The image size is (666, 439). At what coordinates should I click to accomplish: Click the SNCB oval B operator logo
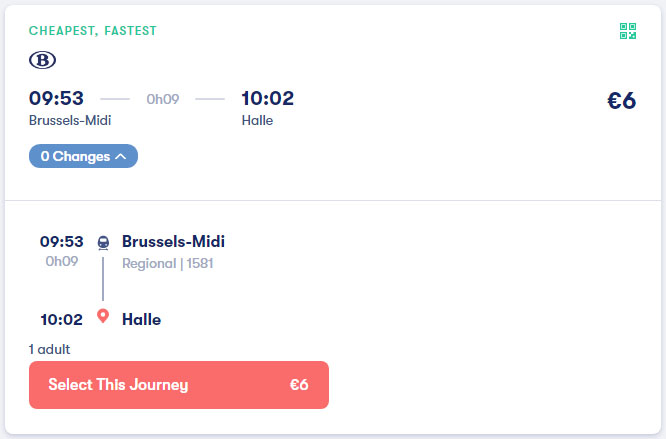tap(42, 60)
